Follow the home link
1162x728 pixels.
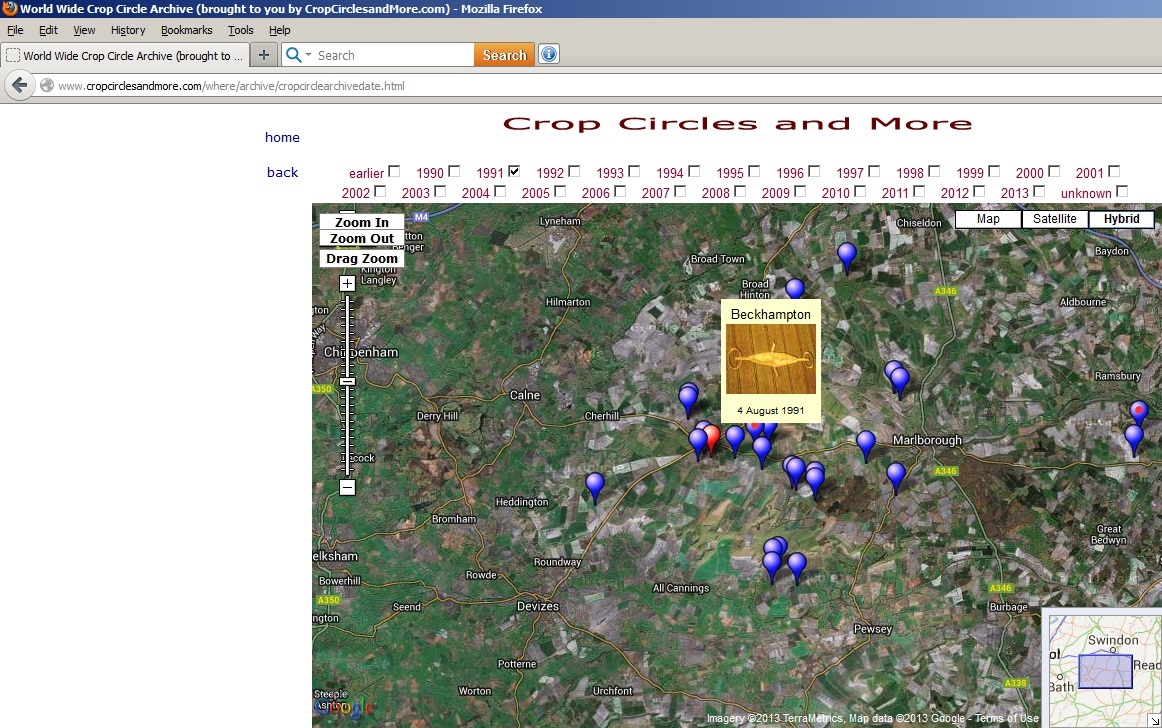pos(282,137)
